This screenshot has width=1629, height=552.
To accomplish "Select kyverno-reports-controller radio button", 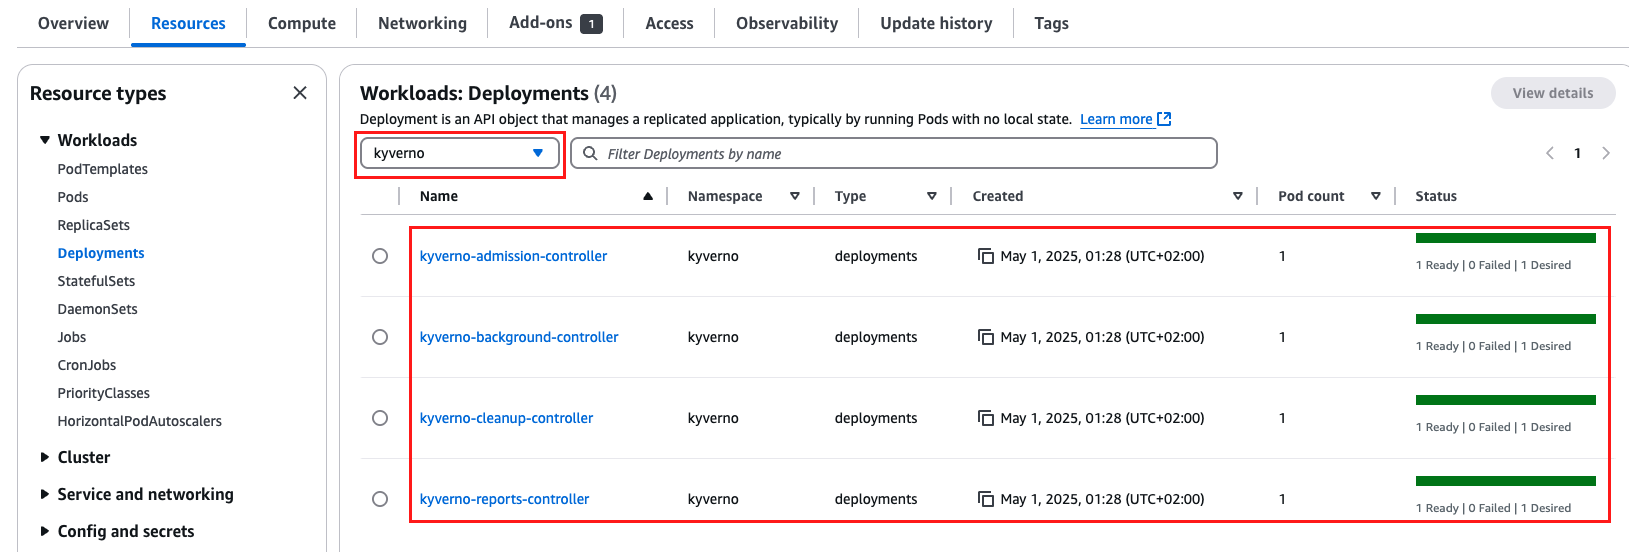I will (x=380, y=499).
